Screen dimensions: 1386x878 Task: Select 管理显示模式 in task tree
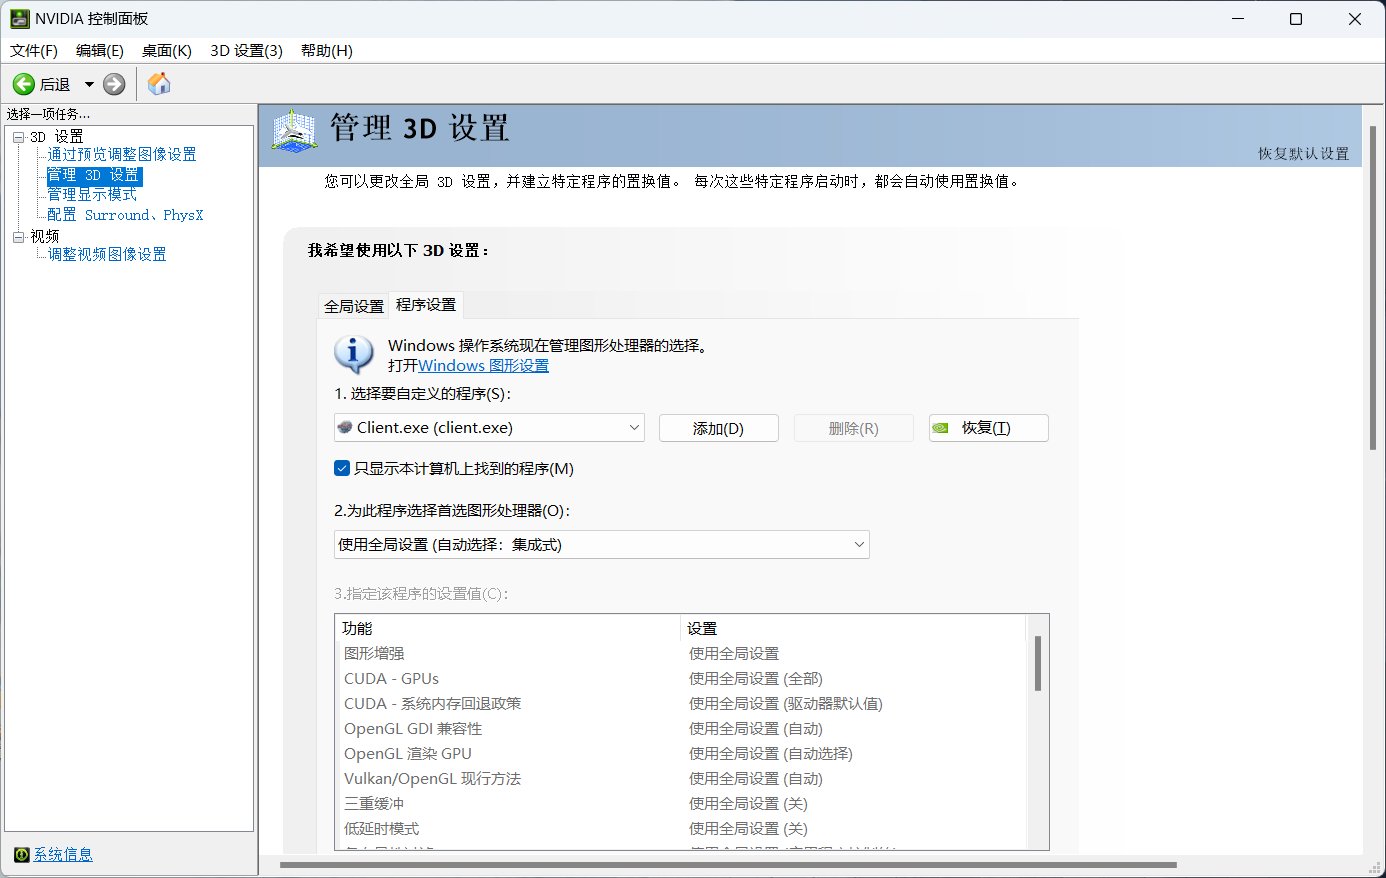[92, 195]
